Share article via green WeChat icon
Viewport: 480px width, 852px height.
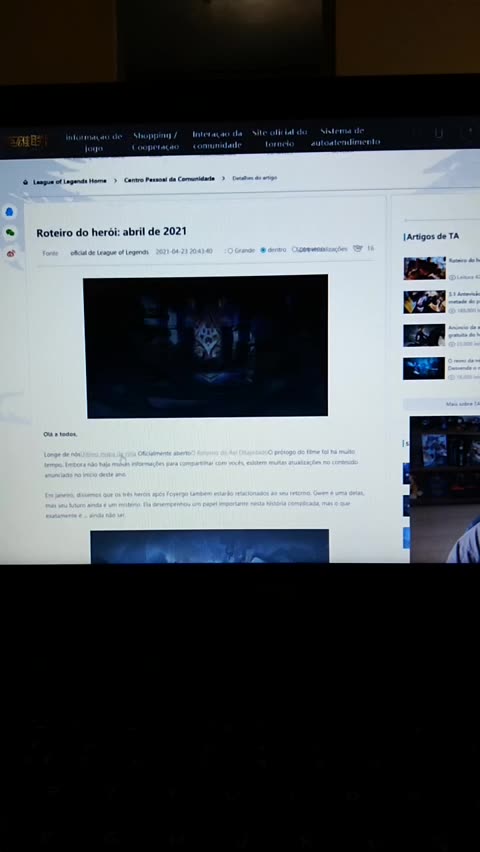[10, 233]
